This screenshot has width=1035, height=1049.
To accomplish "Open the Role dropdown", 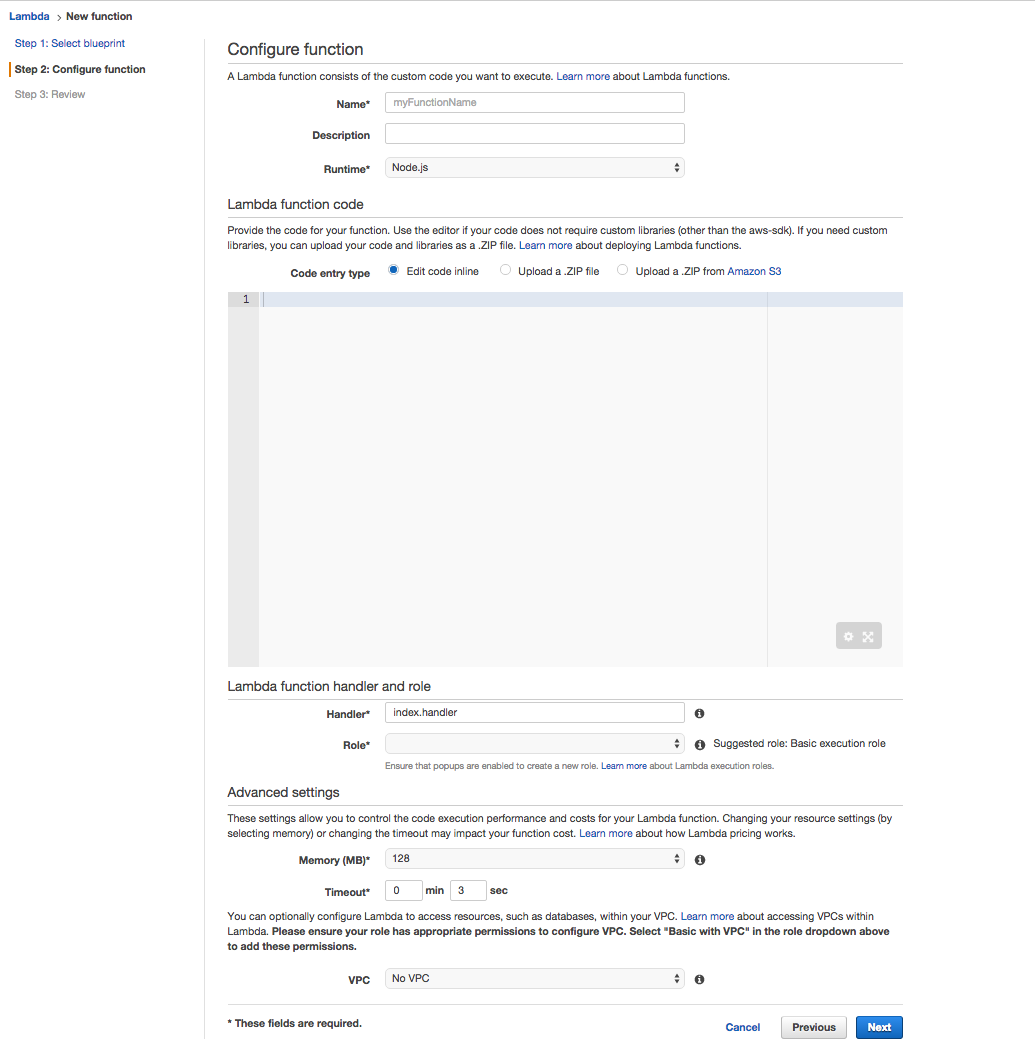I will (x=535, y=744).
